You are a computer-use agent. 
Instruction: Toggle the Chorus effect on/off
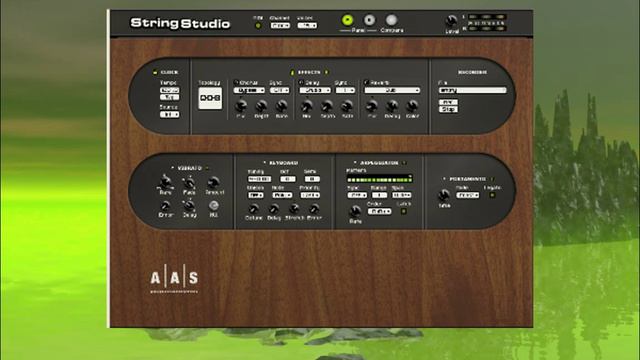(x=236, y=82)
